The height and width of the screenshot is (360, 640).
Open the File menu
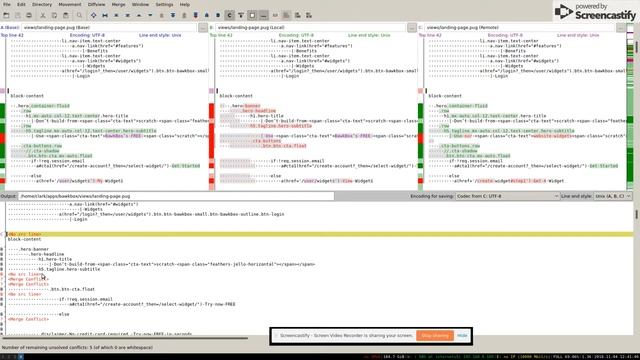pos(7,4)
